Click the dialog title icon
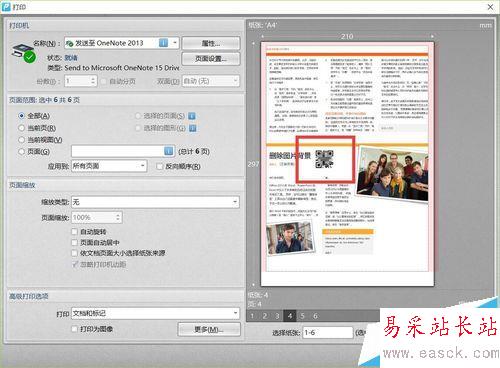This screenshot has height=368, width=500. [x=6, y=7]
